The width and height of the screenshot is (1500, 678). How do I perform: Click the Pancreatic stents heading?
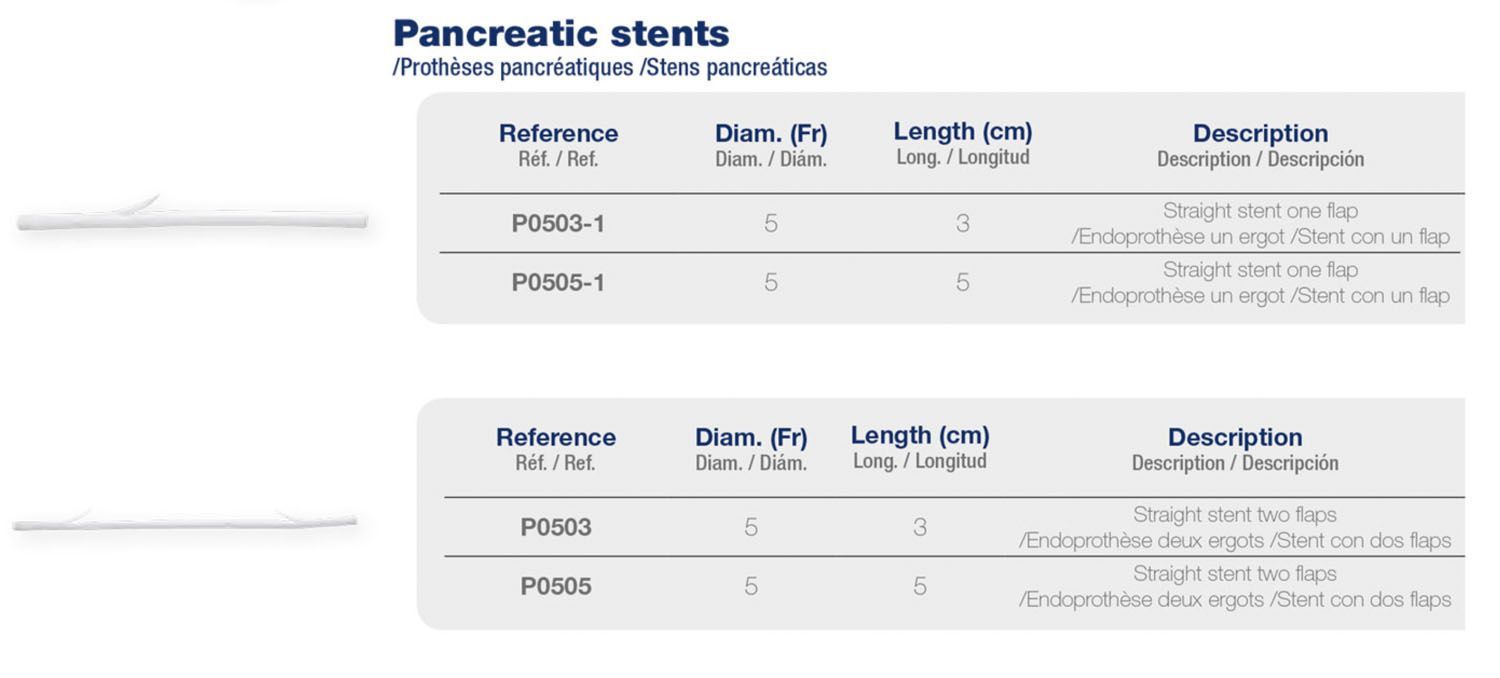[x=561, y=34]
